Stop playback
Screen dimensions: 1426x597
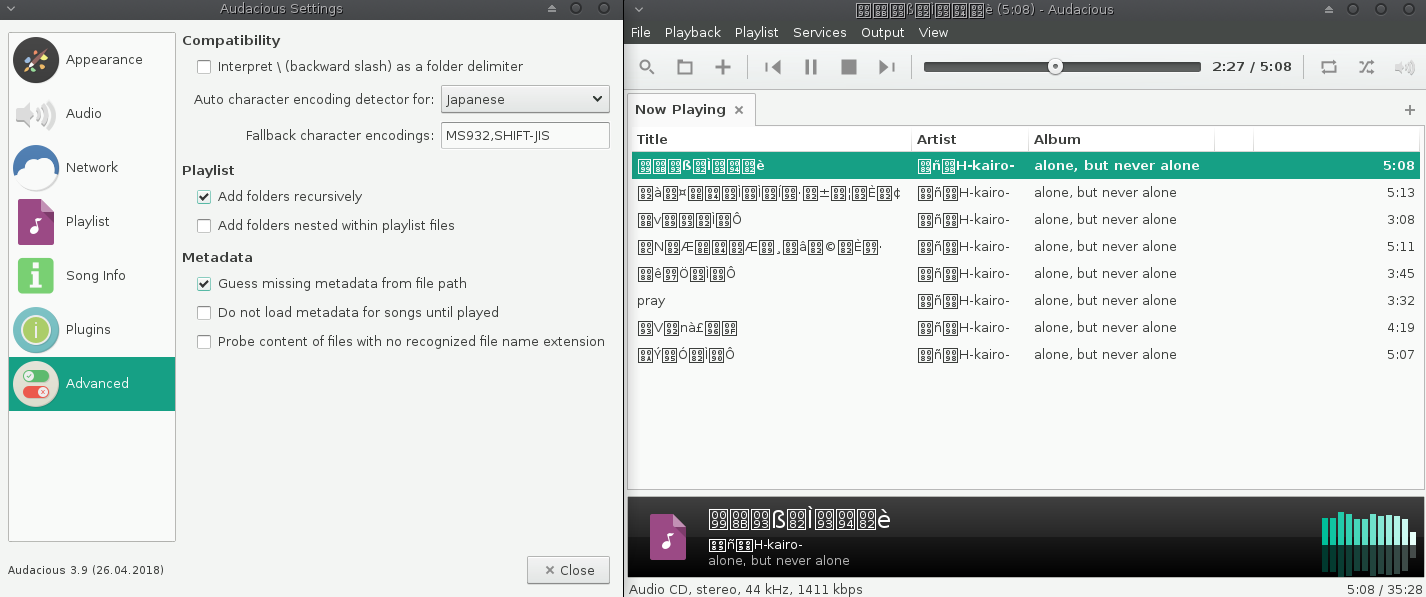point(849,67)
